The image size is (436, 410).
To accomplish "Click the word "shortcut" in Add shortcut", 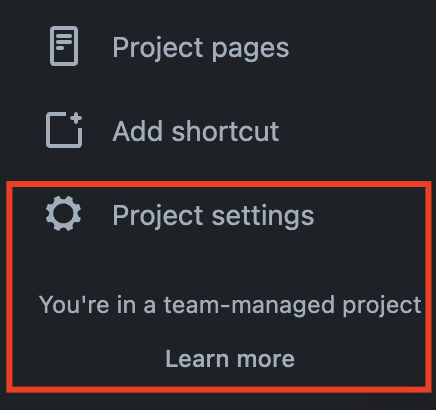I will pos(225,131).
